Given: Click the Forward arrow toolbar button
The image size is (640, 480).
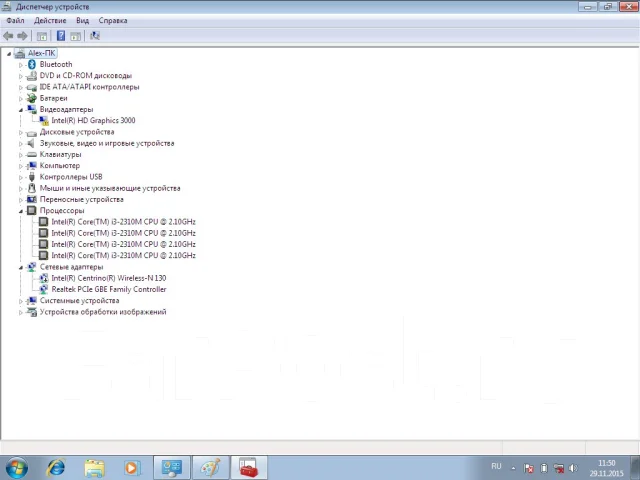Looking at the screenshot, I should click(x=22, y=36).
